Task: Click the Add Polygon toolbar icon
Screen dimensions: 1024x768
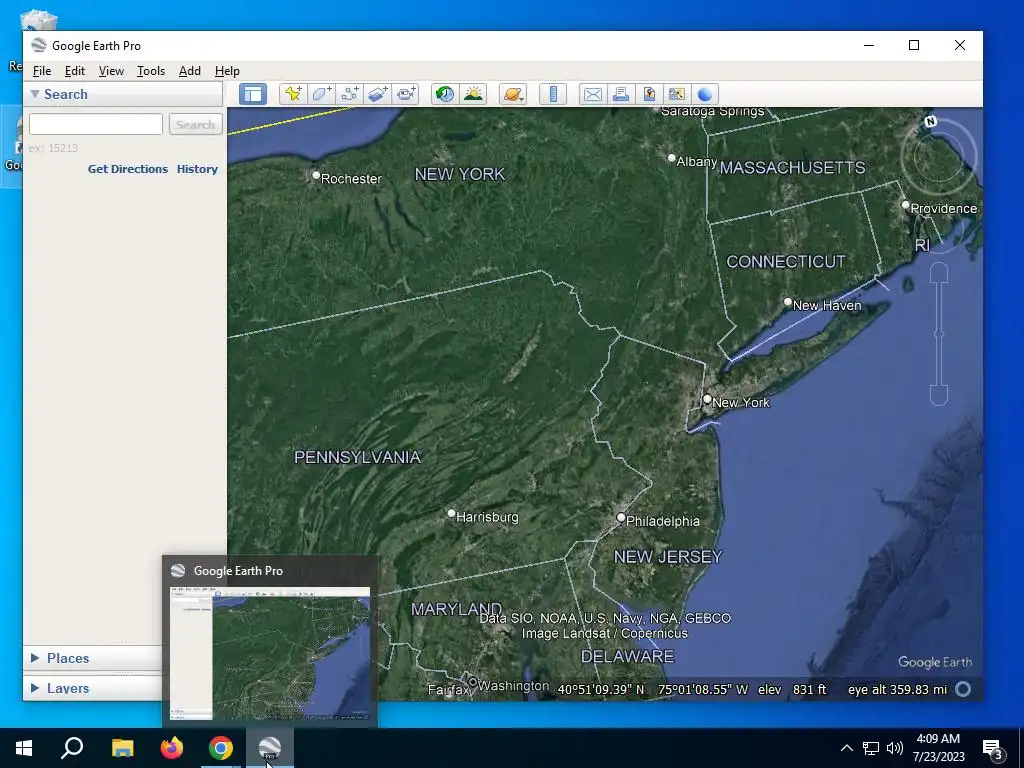Action: pyautogui.click(x=321, y=94)
